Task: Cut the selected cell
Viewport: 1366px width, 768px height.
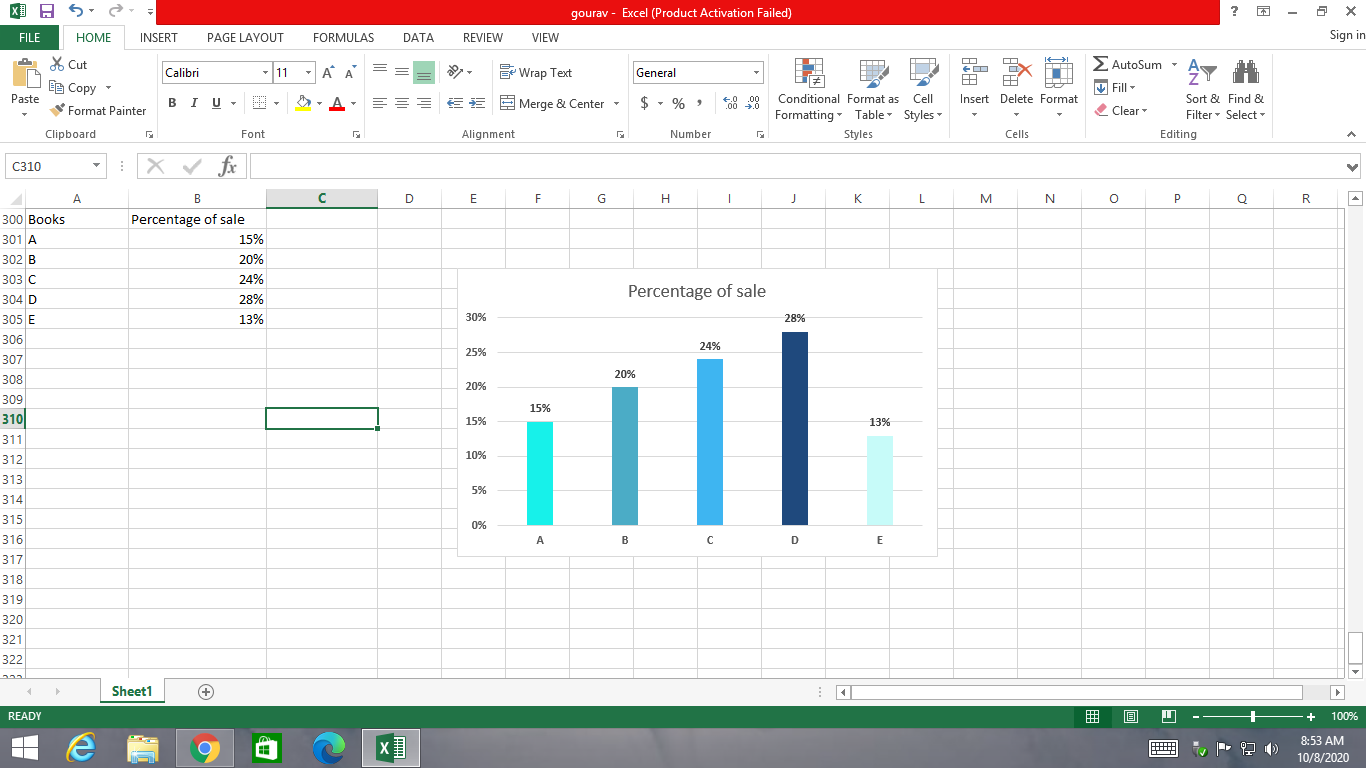Action: pyautogui.click(x=68, y=65)
